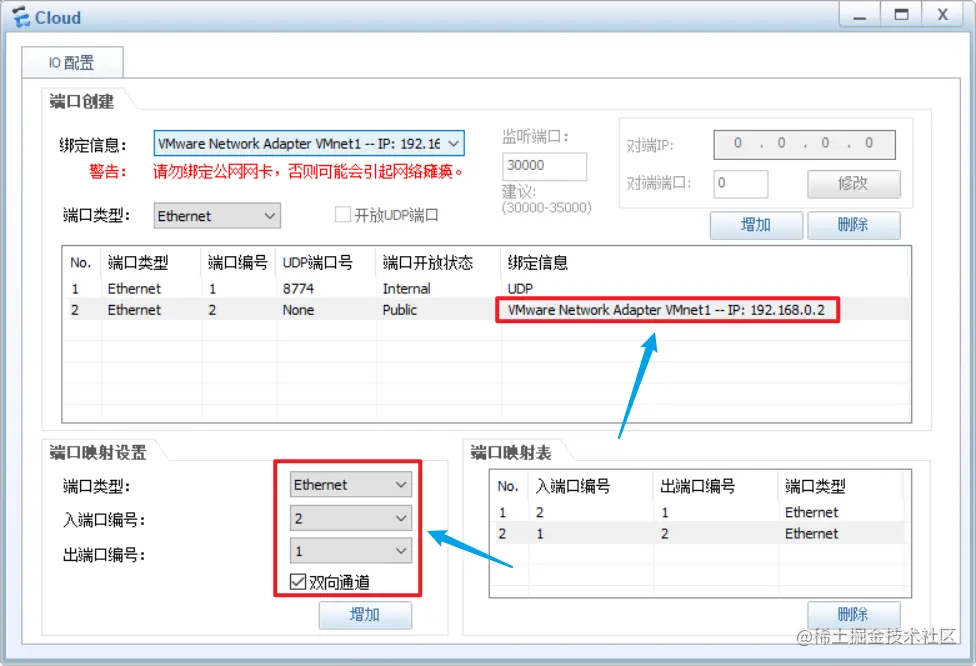Select port row 1 with UDP 8774
Image resolution: width=976 pixels, height=666 pixels.
[486, 289]
